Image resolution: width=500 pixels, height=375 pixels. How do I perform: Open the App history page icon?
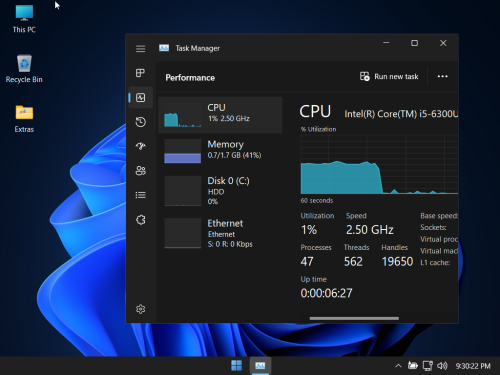pos(140,122)
